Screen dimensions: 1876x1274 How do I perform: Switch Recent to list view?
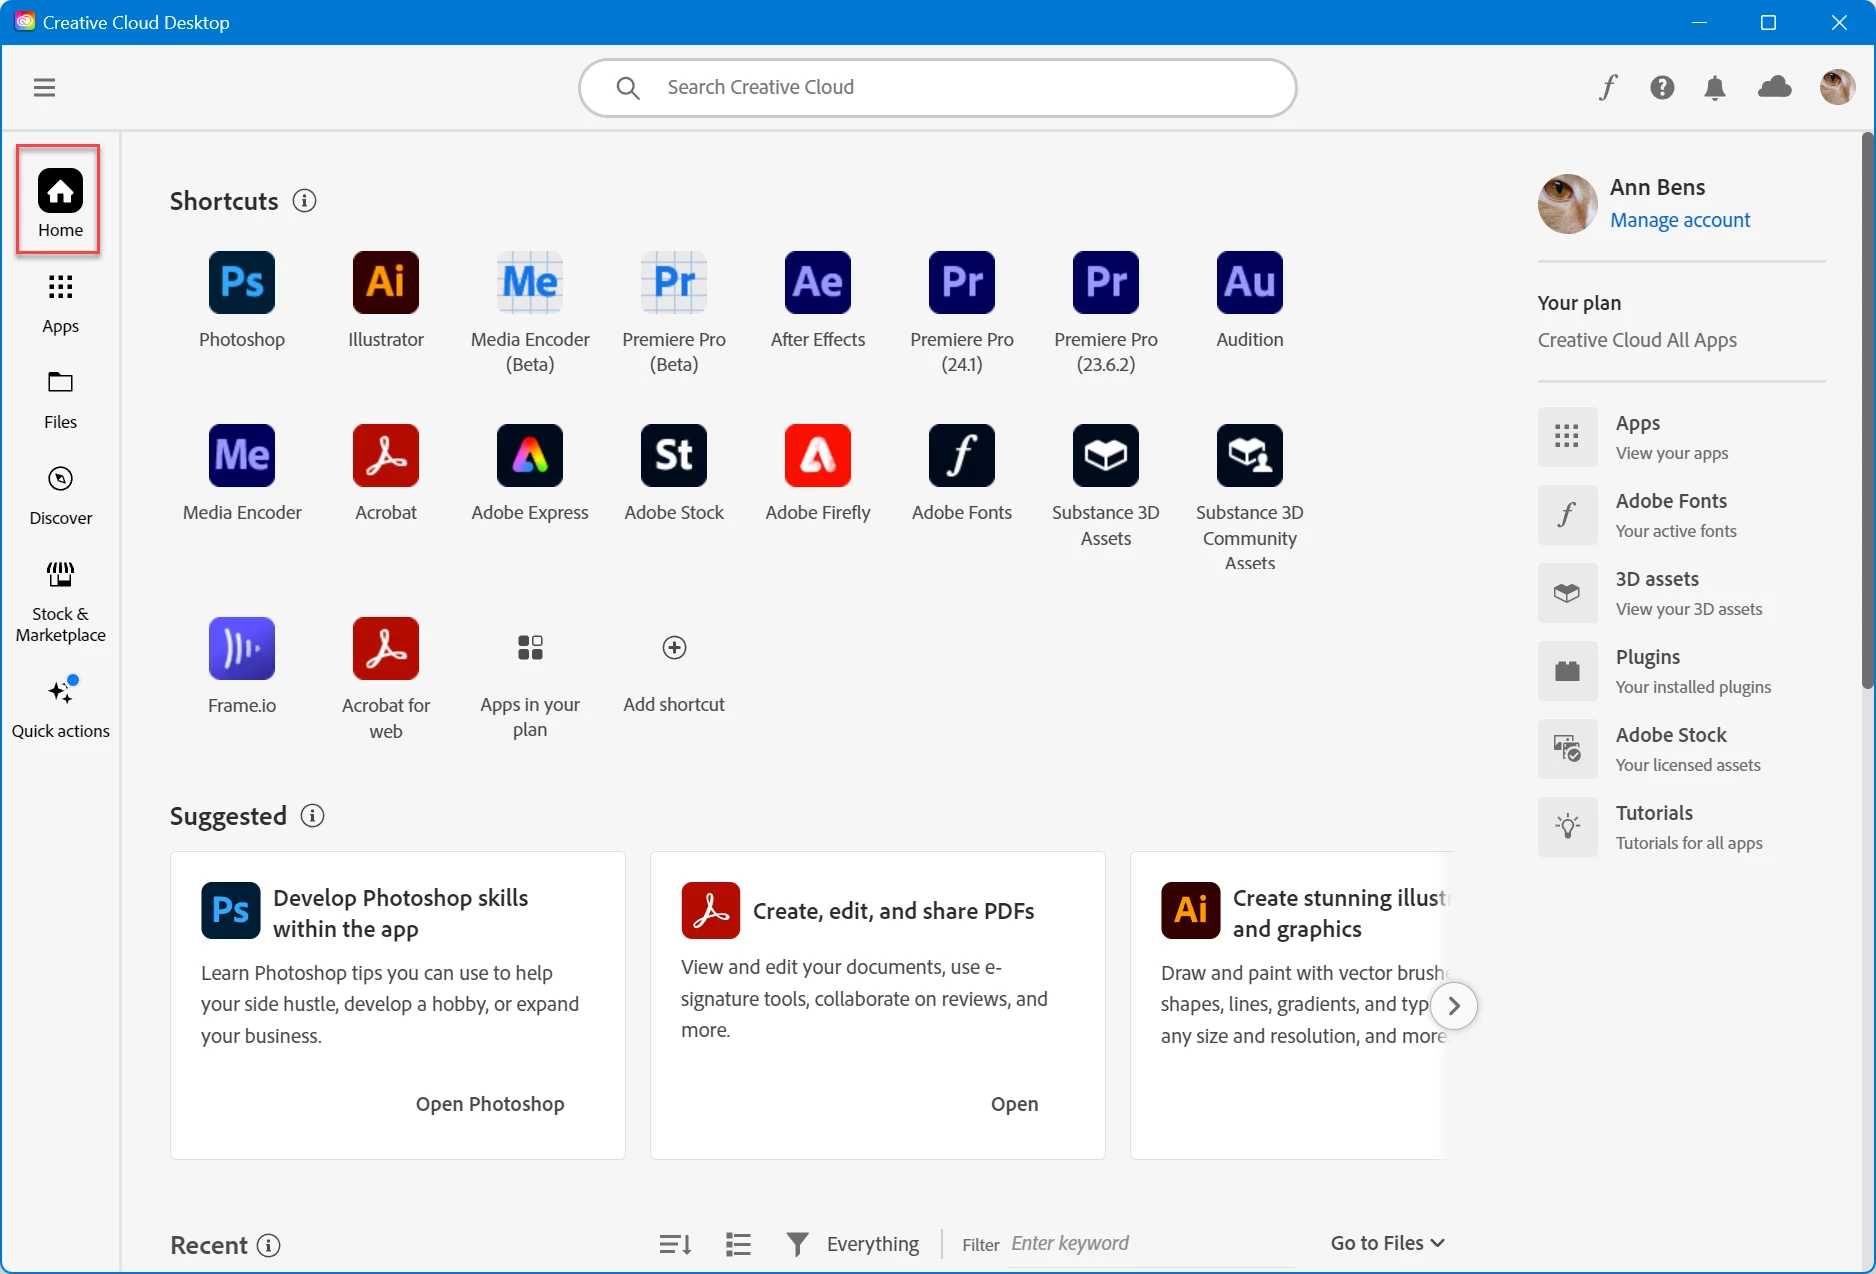739,1244
